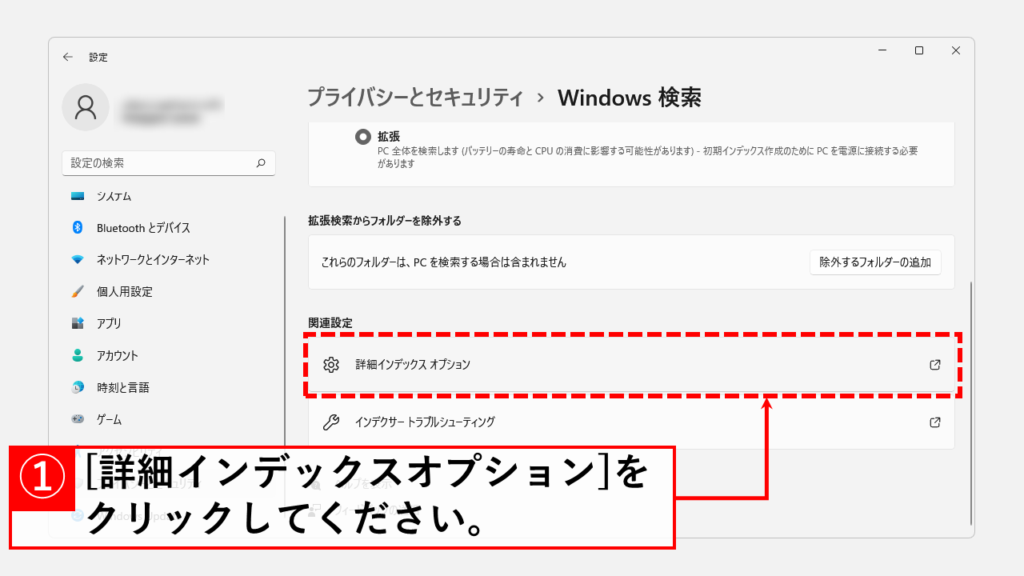
Task: Click the アプリ icon in sidebar
Action: coord(78,323)
